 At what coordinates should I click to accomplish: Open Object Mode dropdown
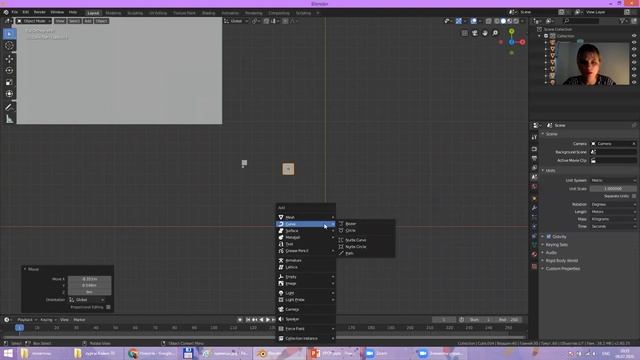coord(34,21)
